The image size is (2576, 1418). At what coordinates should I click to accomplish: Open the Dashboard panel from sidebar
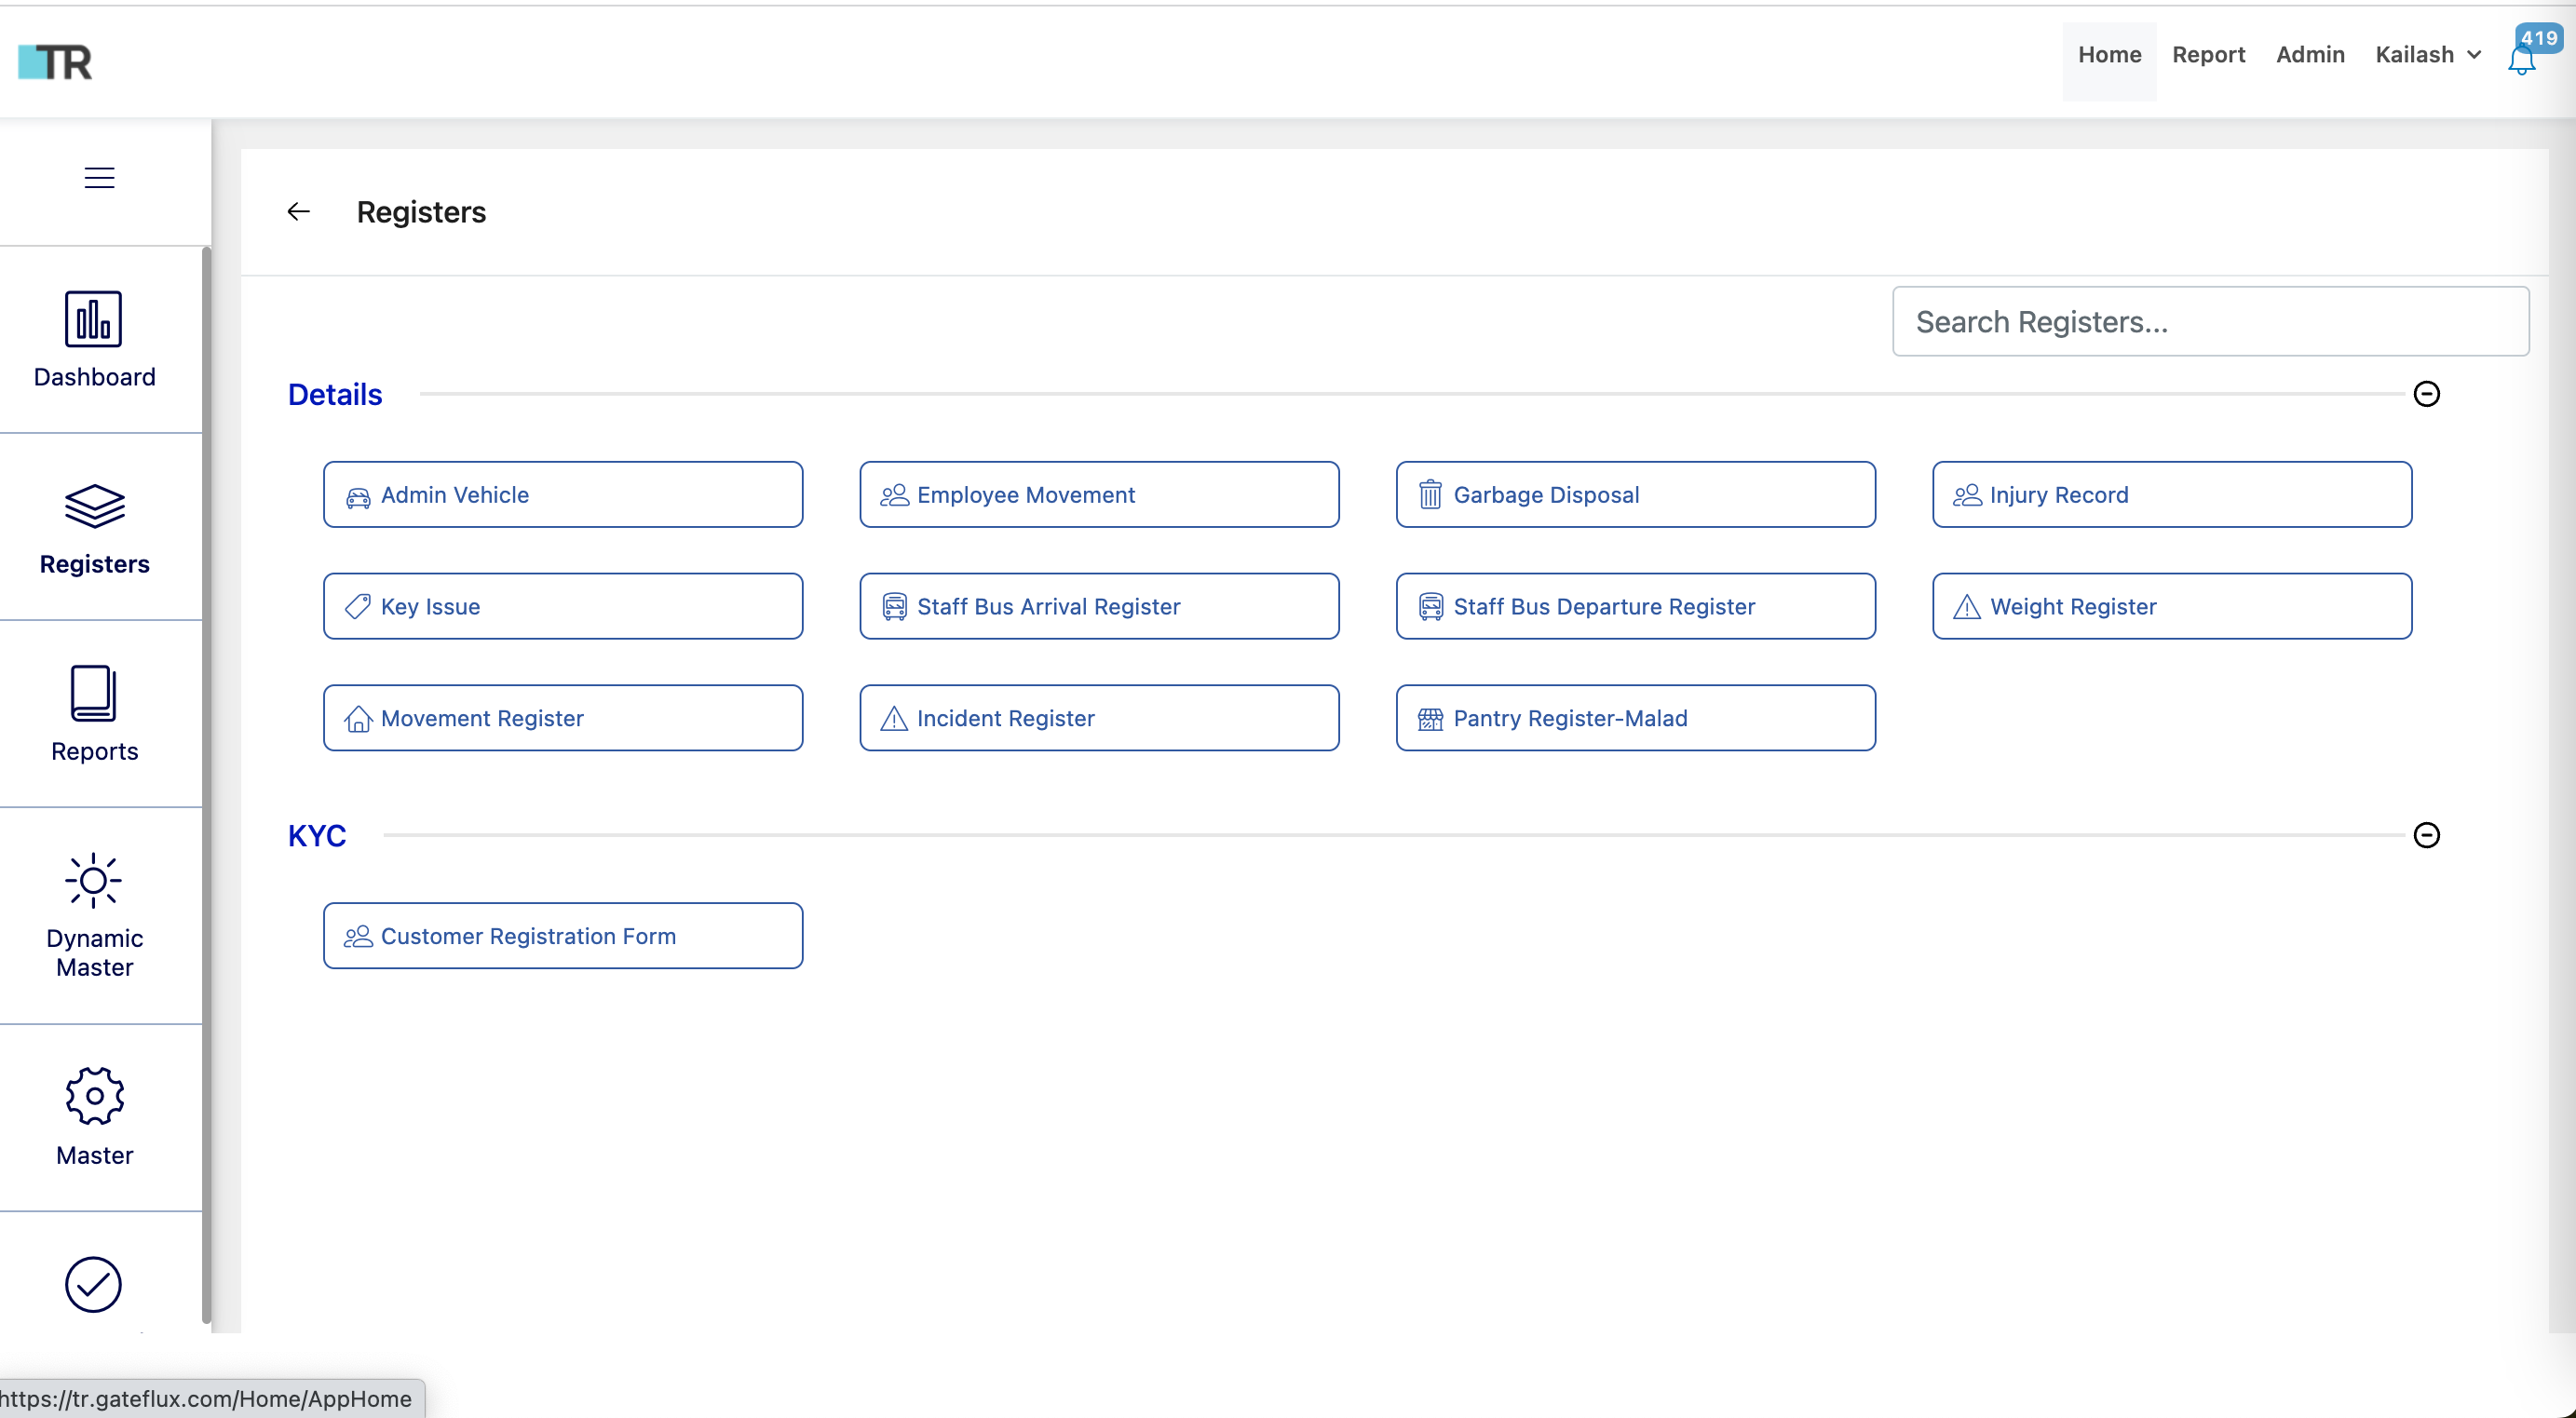94,340
